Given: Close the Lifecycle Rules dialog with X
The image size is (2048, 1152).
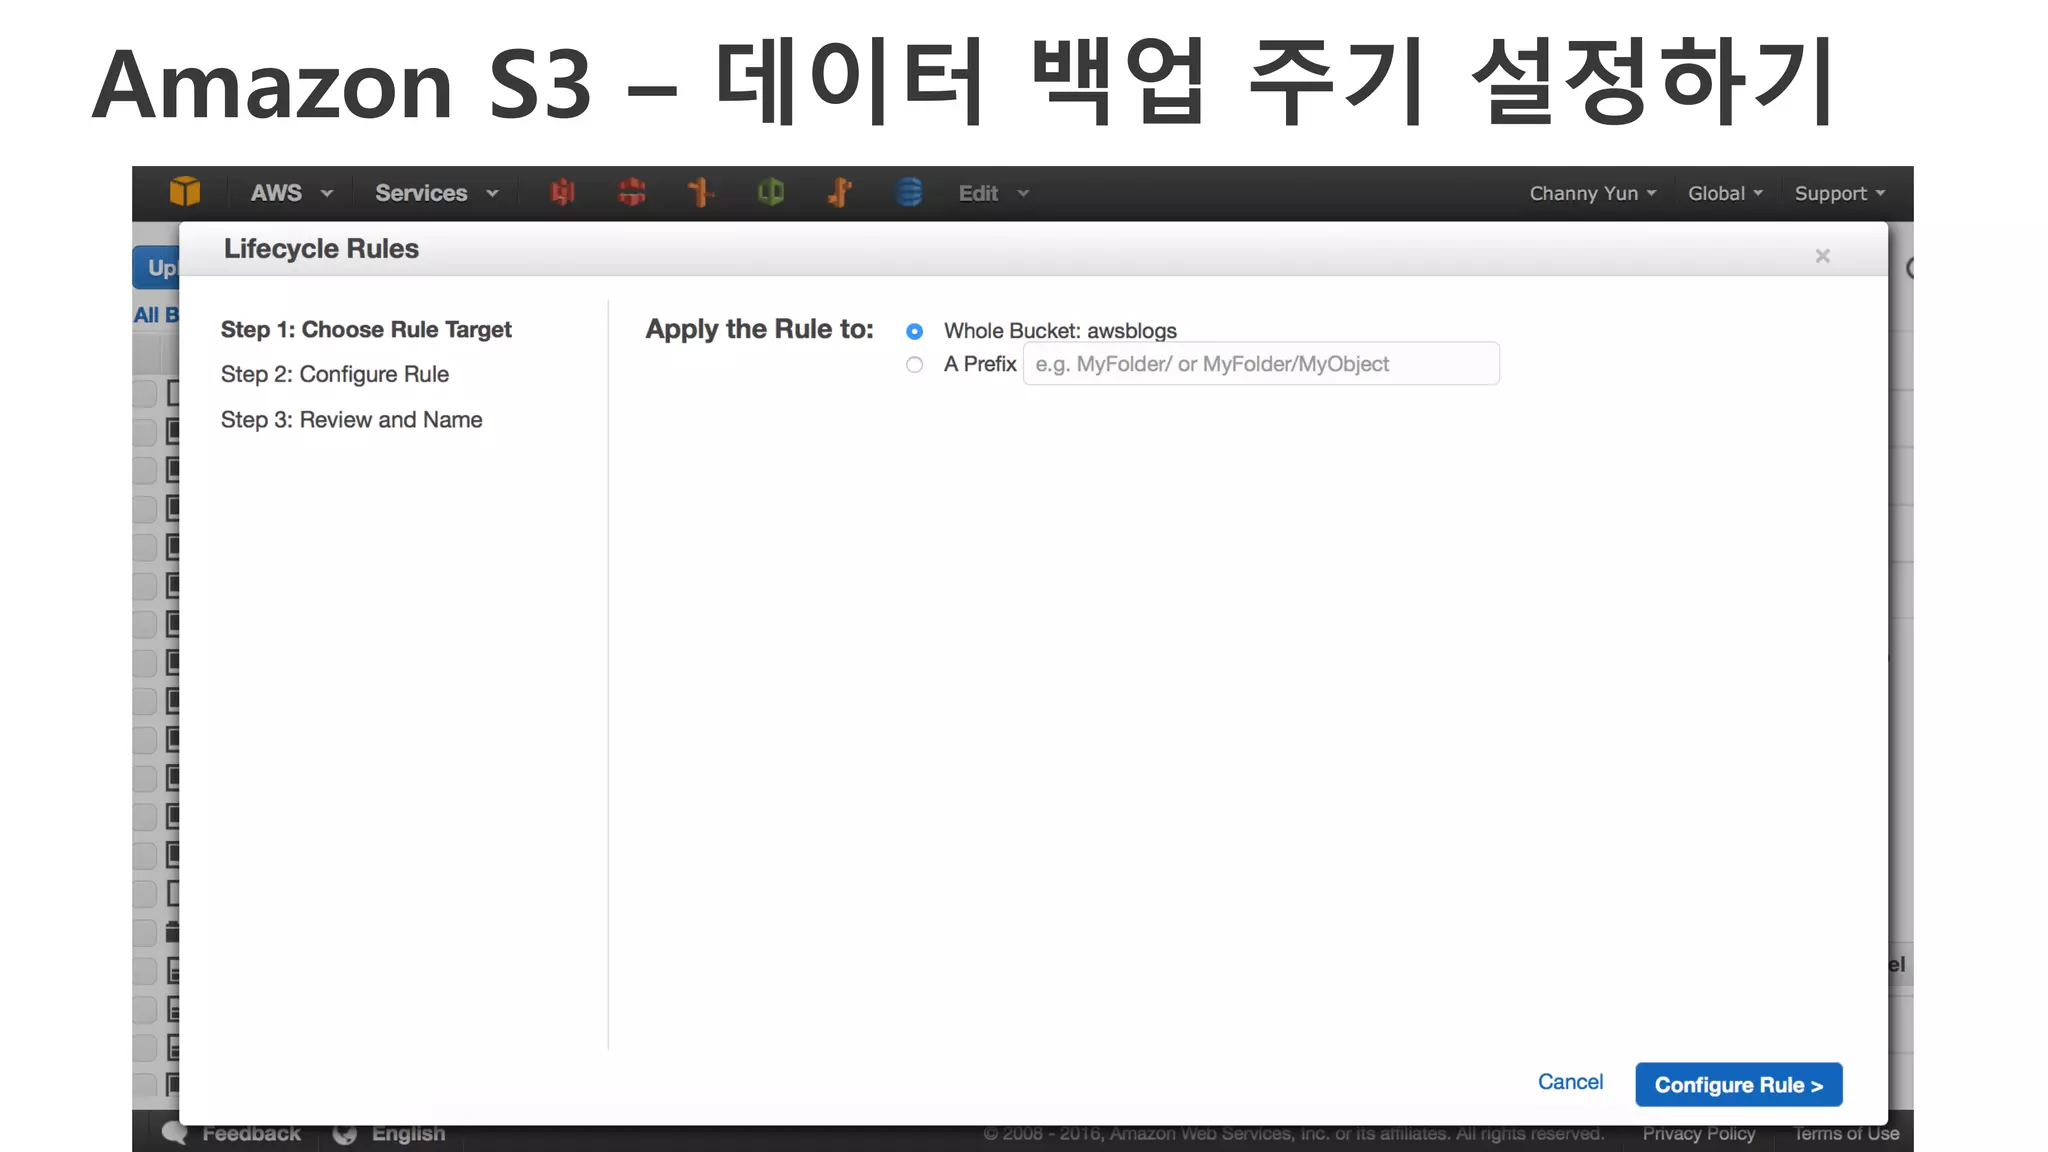Looking at the screenshot, I should point(1822,256).
